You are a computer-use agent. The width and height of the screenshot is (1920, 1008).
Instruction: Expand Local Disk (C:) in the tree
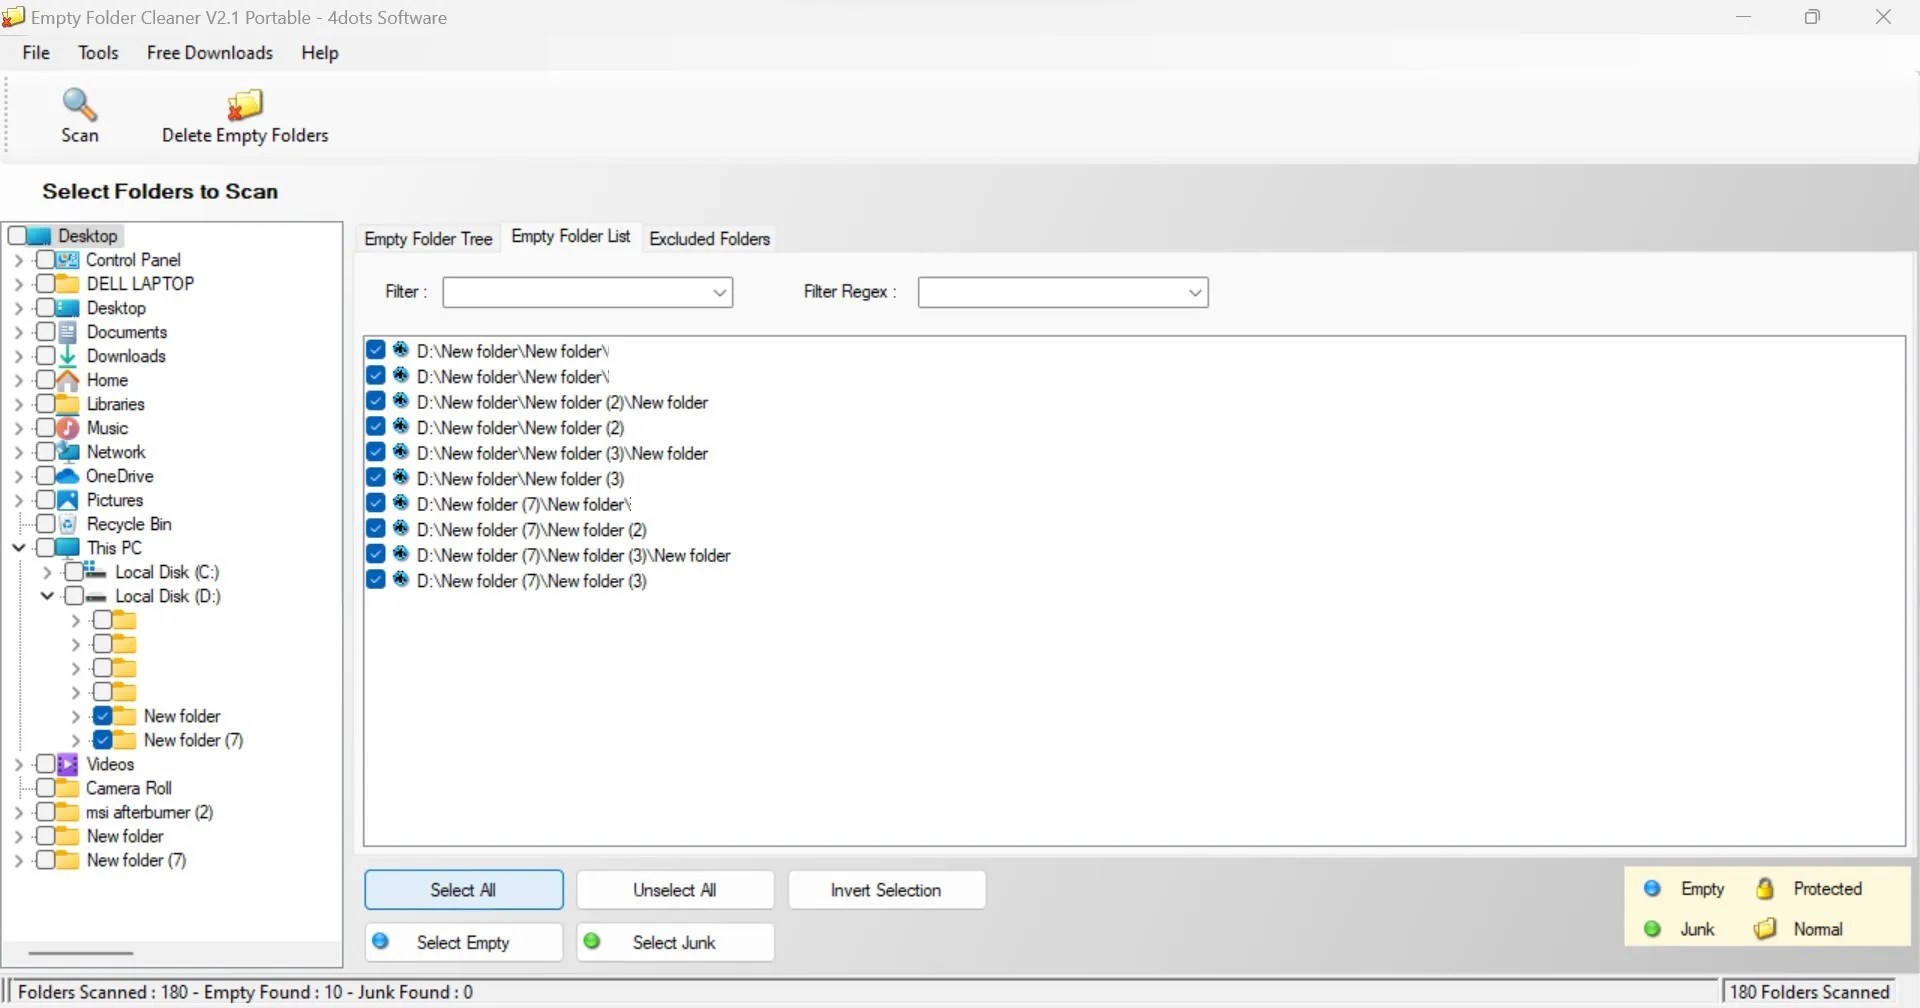pyautogui.click(x=47, y=571)
